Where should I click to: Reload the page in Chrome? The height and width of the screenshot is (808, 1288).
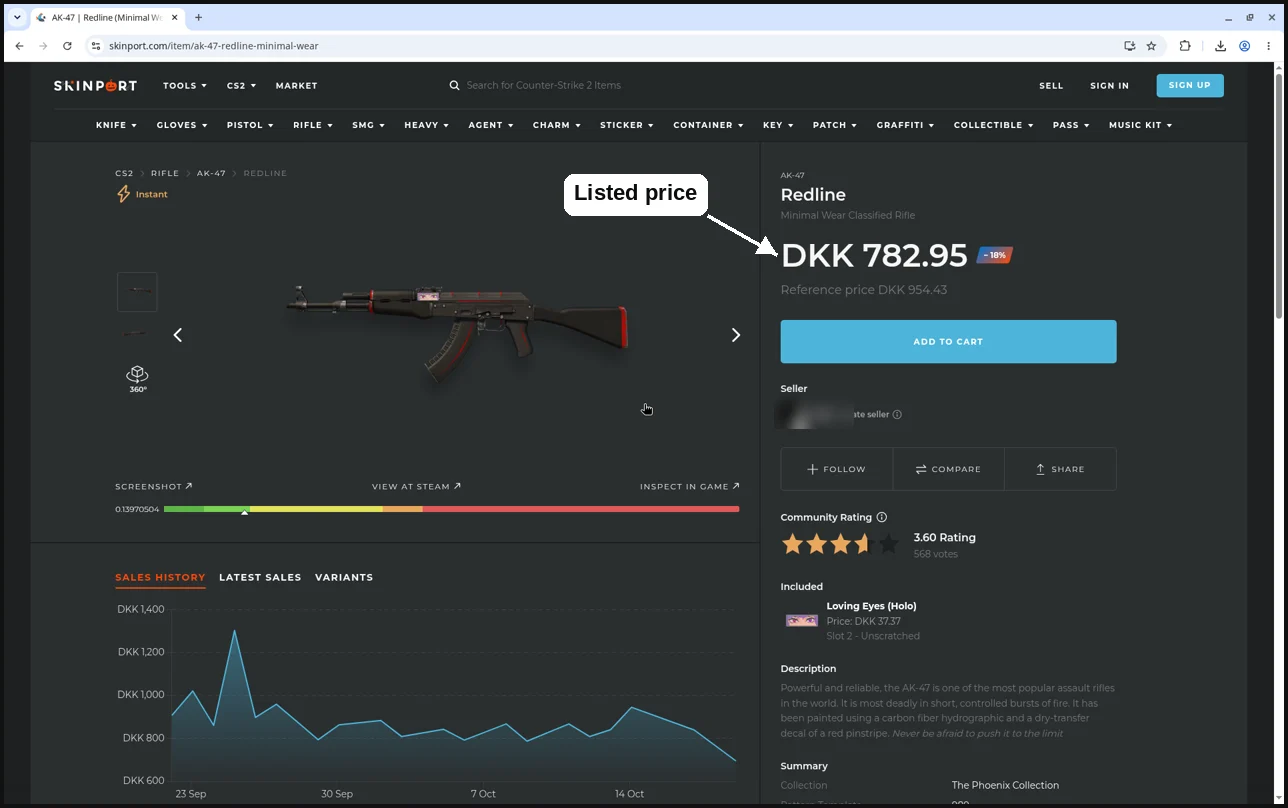67,46
